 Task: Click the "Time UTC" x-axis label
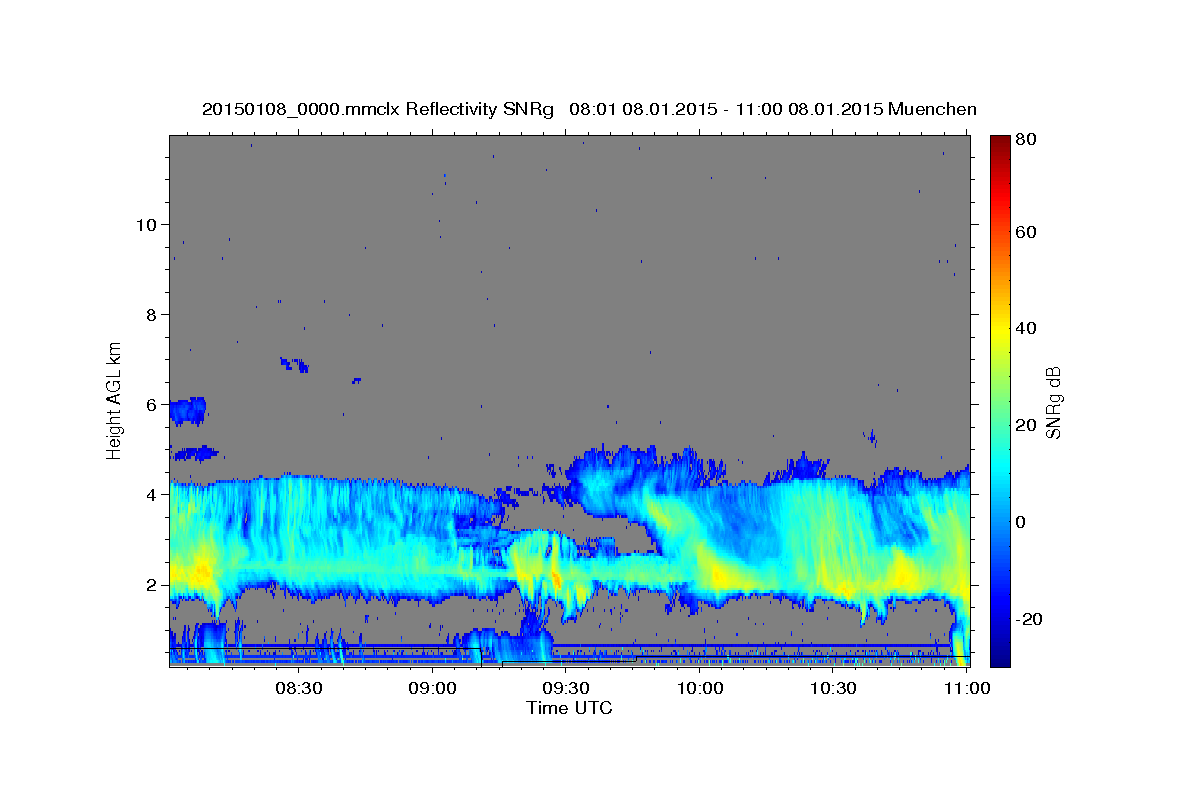click(569, 708)
